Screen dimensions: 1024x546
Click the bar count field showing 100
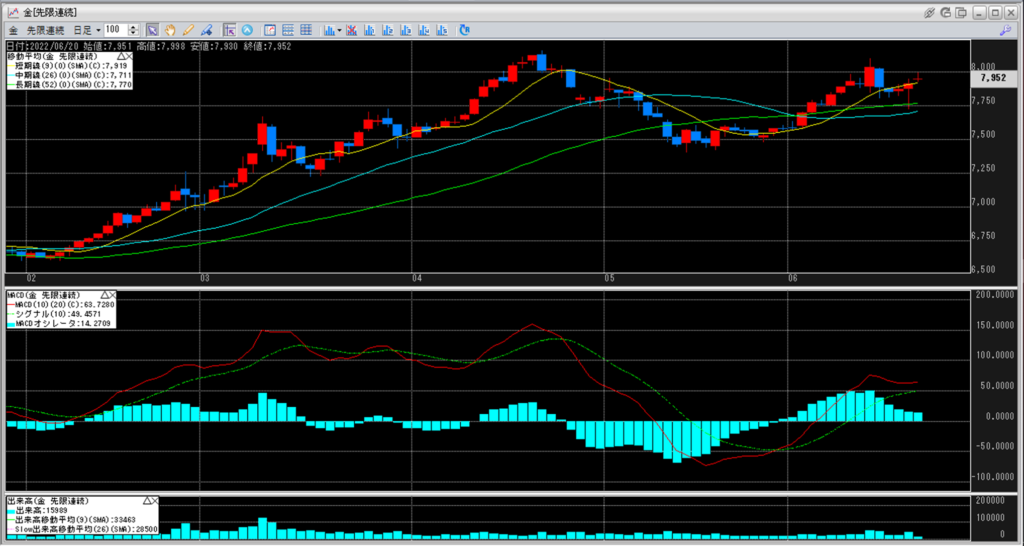[x=116, y=30]
